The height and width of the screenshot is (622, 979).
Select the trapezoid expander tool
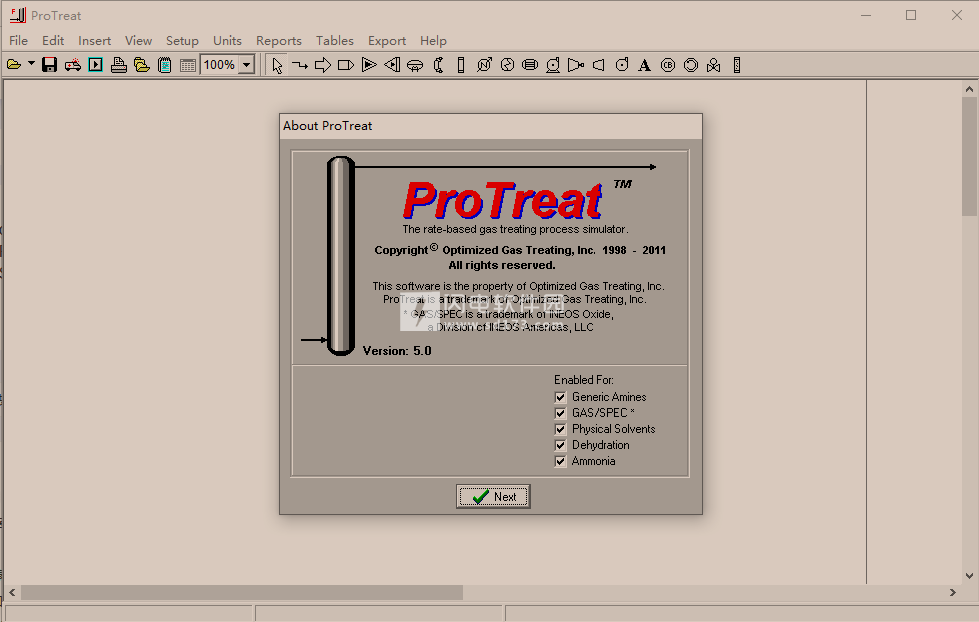[599, 65]
